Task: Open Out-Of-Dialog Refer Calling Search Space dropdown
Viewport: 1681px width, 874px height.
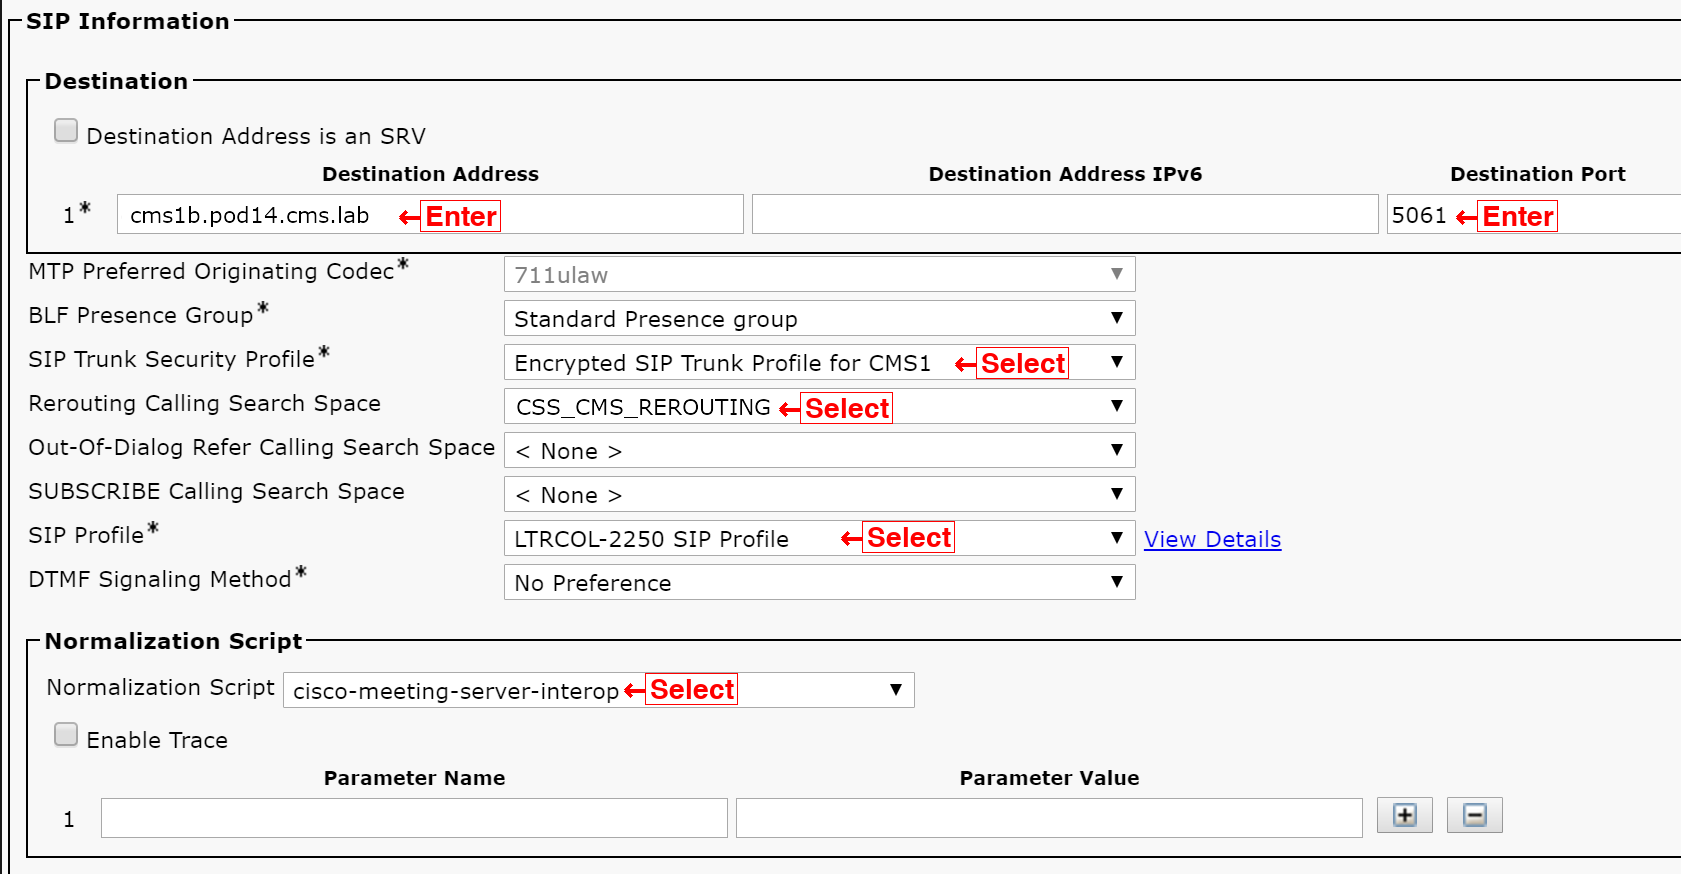Action: point(820,450)
